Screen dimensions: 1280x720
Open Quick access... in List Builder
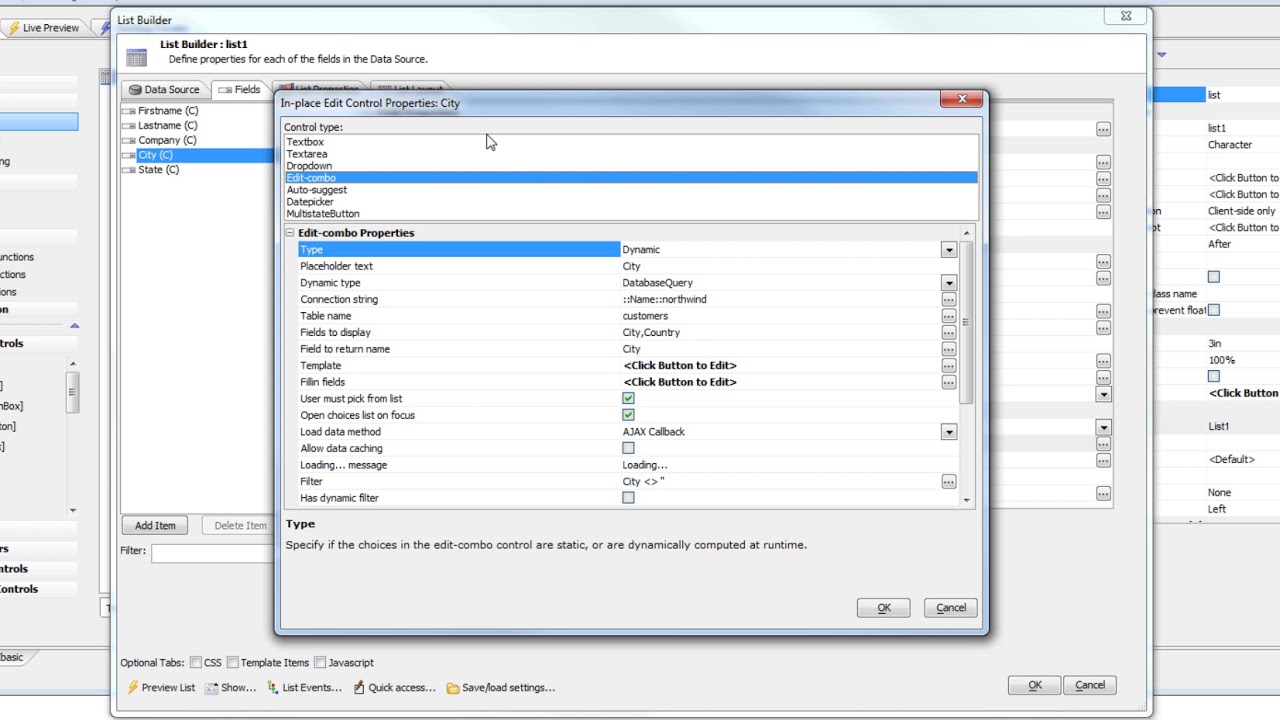click(x=394, y=688)
